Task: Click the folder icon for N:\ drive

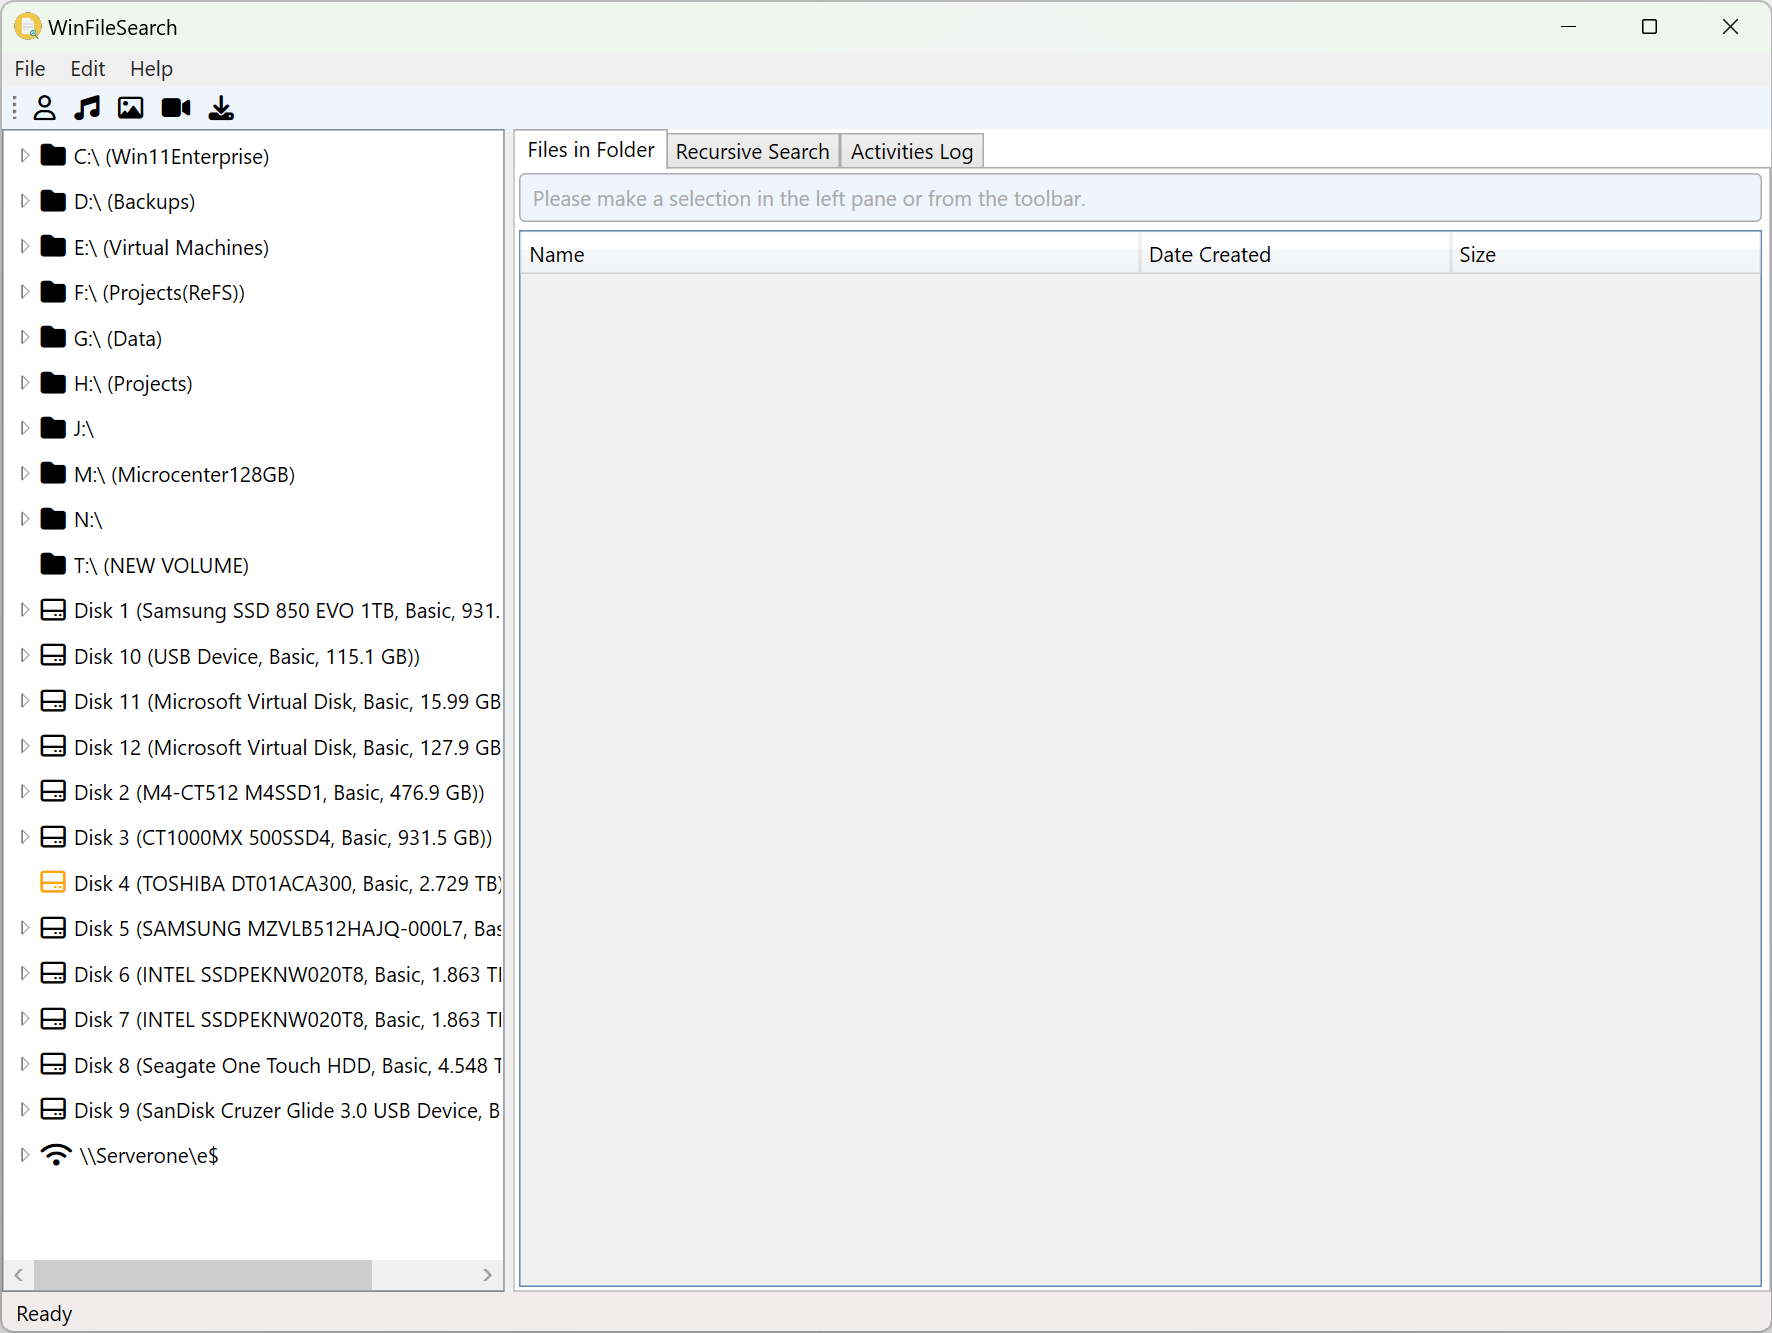Action: [x=53, y=519]
